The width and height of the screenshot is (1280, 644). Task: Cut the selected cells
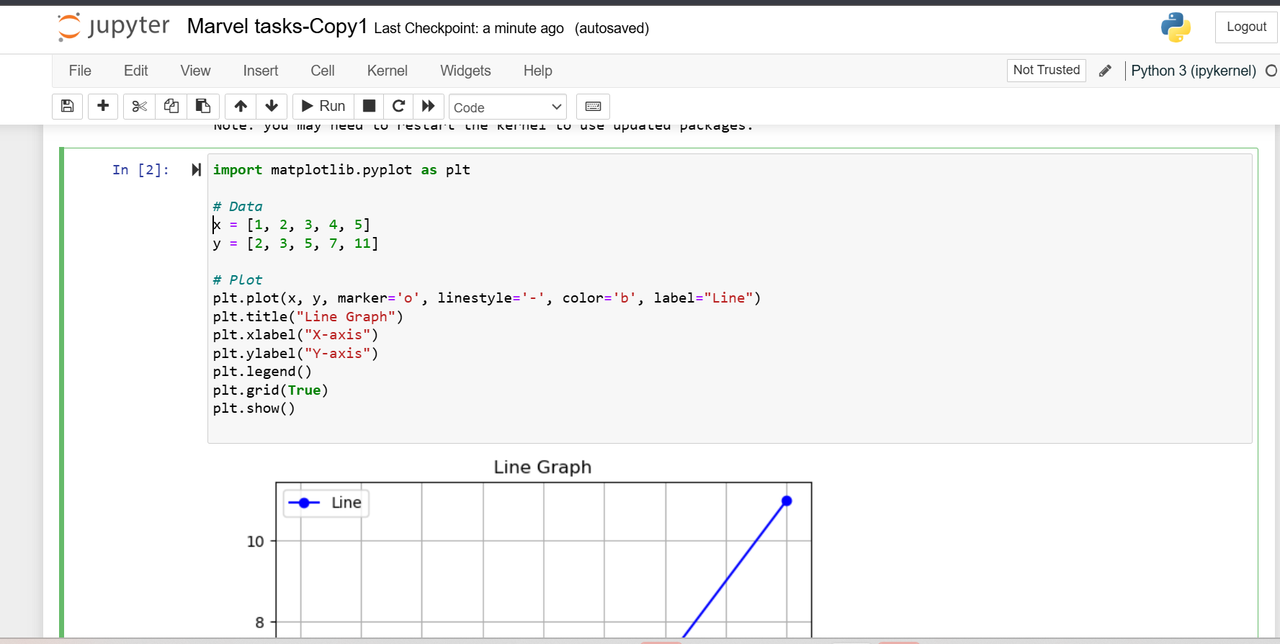tap(139, 106)
